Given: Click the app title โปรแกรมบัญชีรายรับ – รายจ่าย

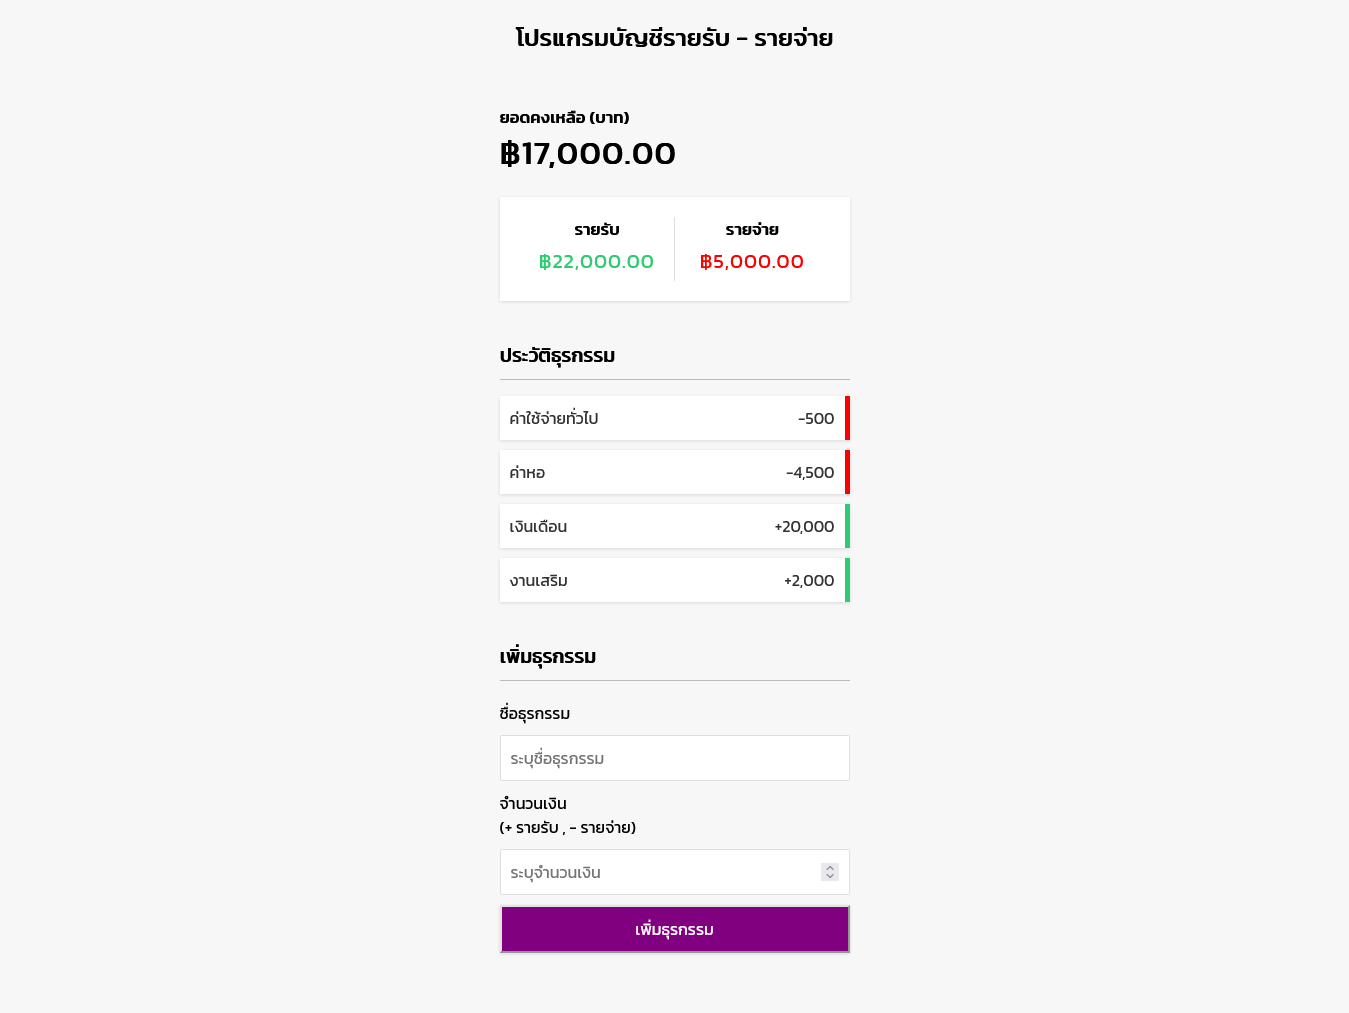Looking at the screenshot, I should pyautogui.click(x=674, y=37).
